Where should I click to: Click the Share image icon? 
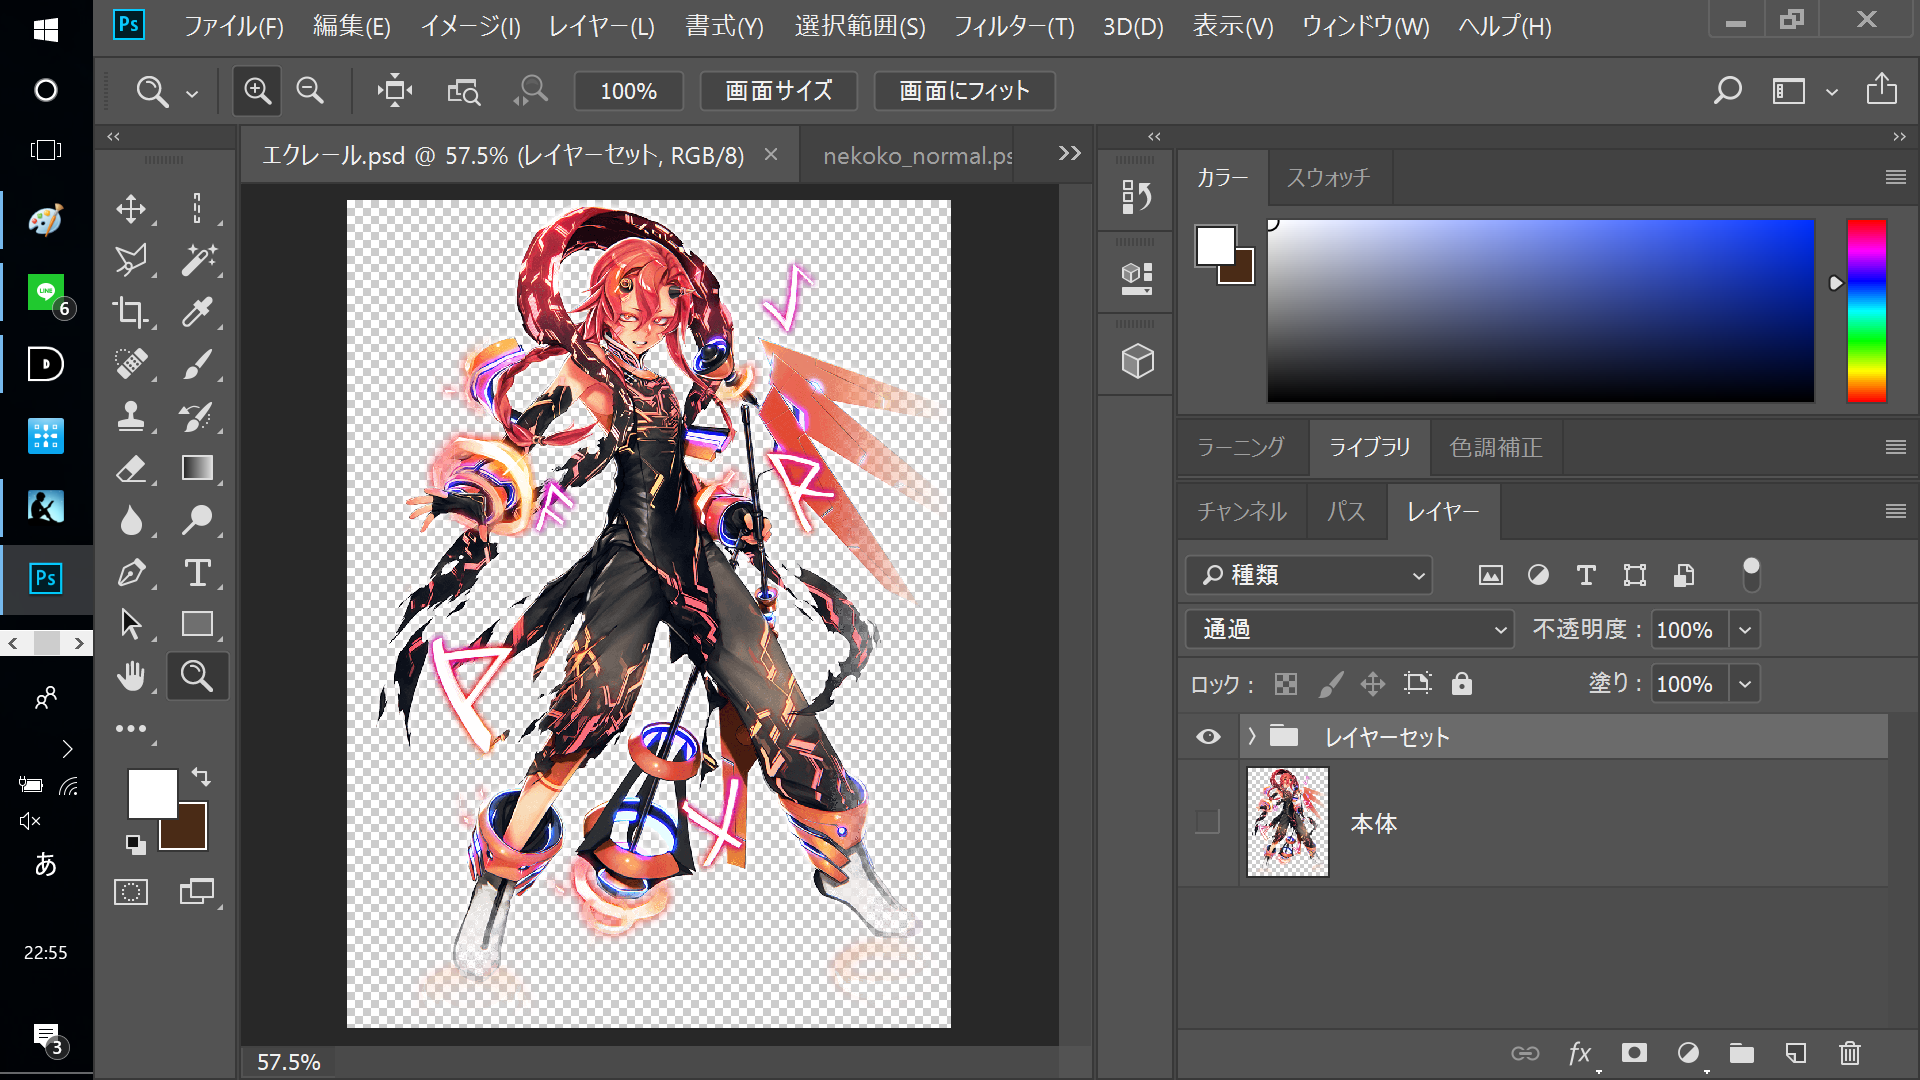1881,89
